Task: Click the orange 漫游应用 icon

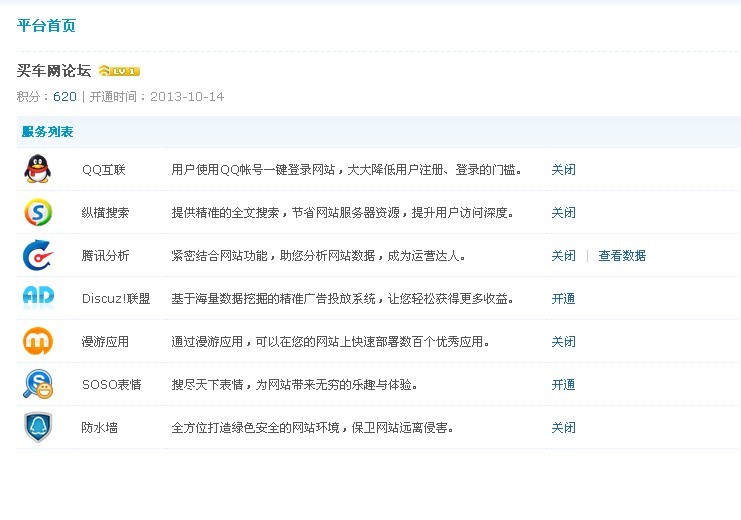Action: (38, 341)
